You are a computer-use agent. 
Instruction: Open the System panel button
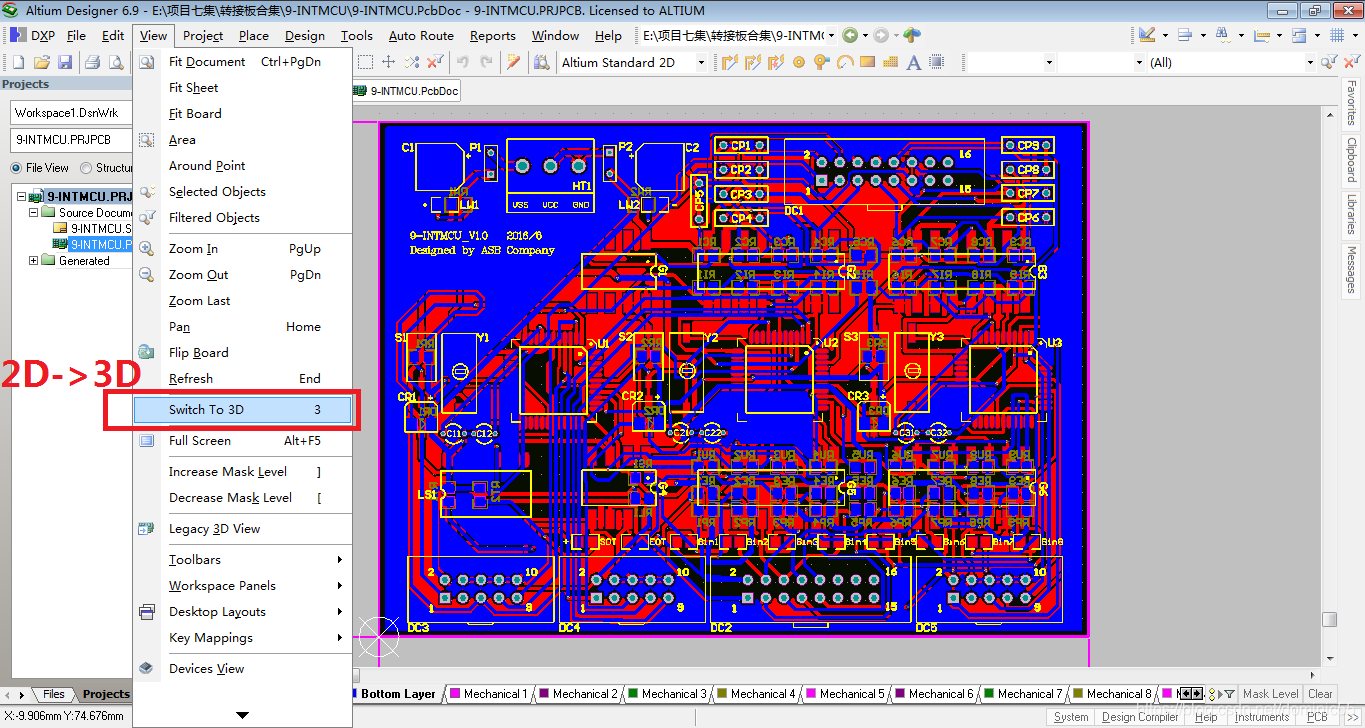point(1071,717)
